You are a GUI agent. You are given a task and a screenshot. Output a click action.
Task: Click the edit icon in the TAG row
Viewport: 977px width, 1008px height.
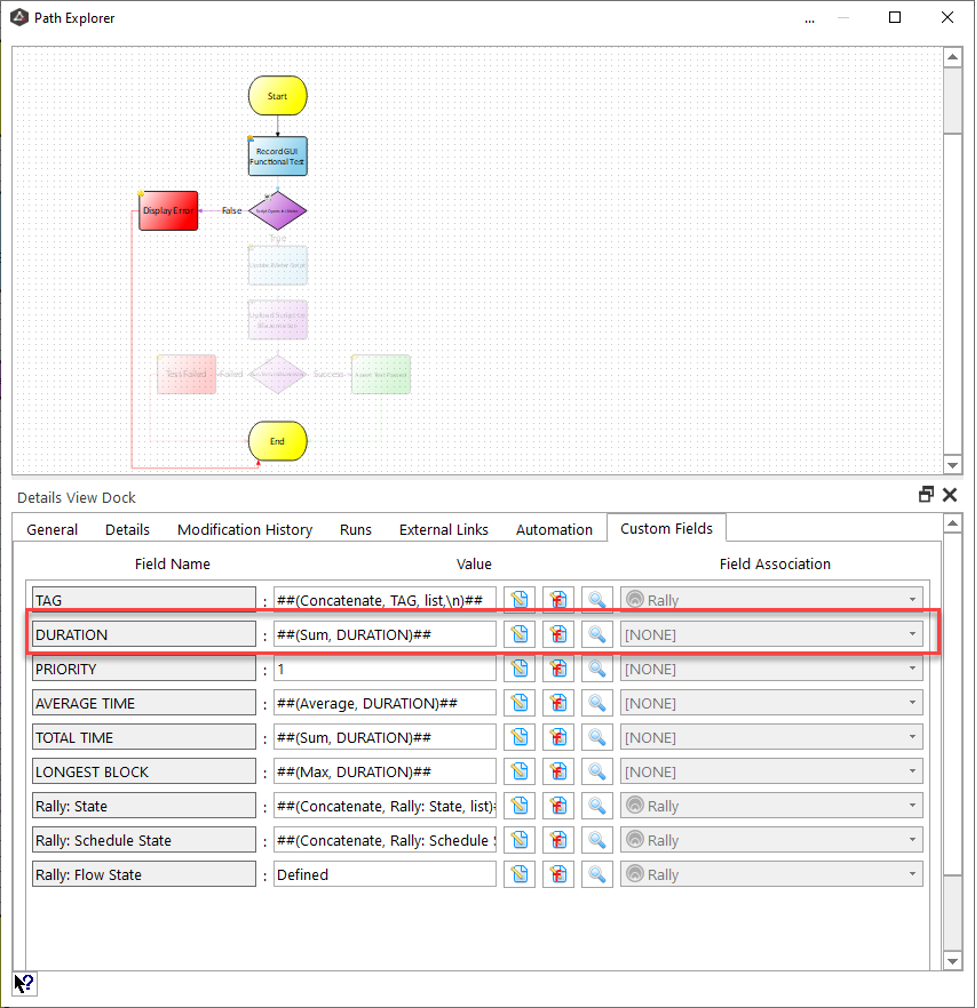pyautogui.click(x=519, y=600)
